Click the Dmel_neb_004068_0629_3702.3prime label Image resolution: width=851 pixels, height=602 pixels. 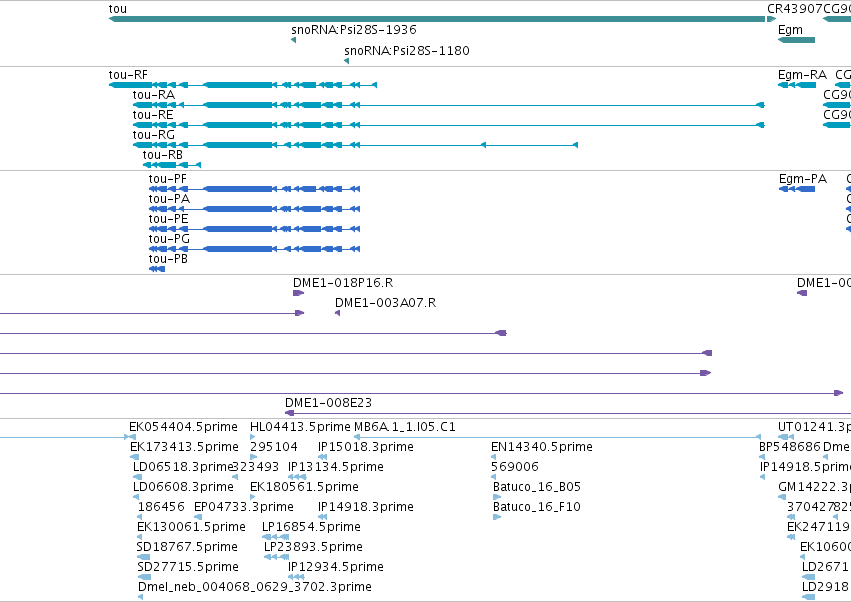(255, 587)
